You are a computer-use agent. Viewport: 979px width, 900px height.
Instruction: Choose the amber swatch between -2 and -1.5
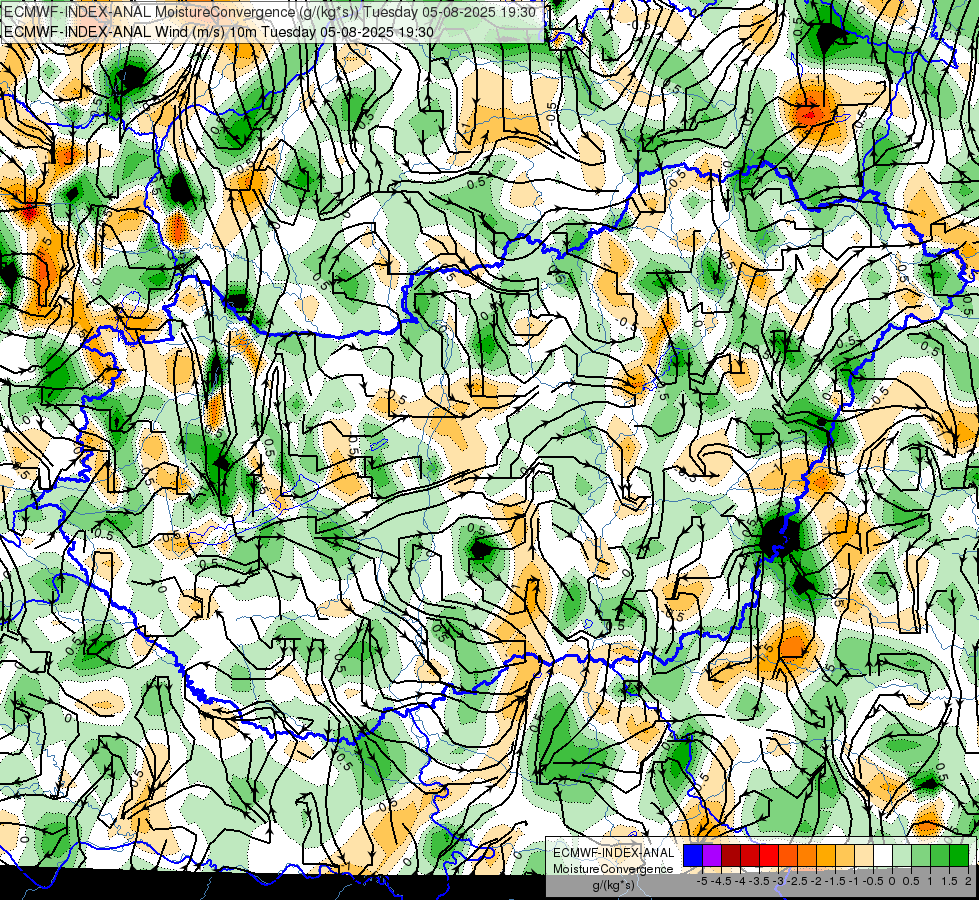click(826, 855)
